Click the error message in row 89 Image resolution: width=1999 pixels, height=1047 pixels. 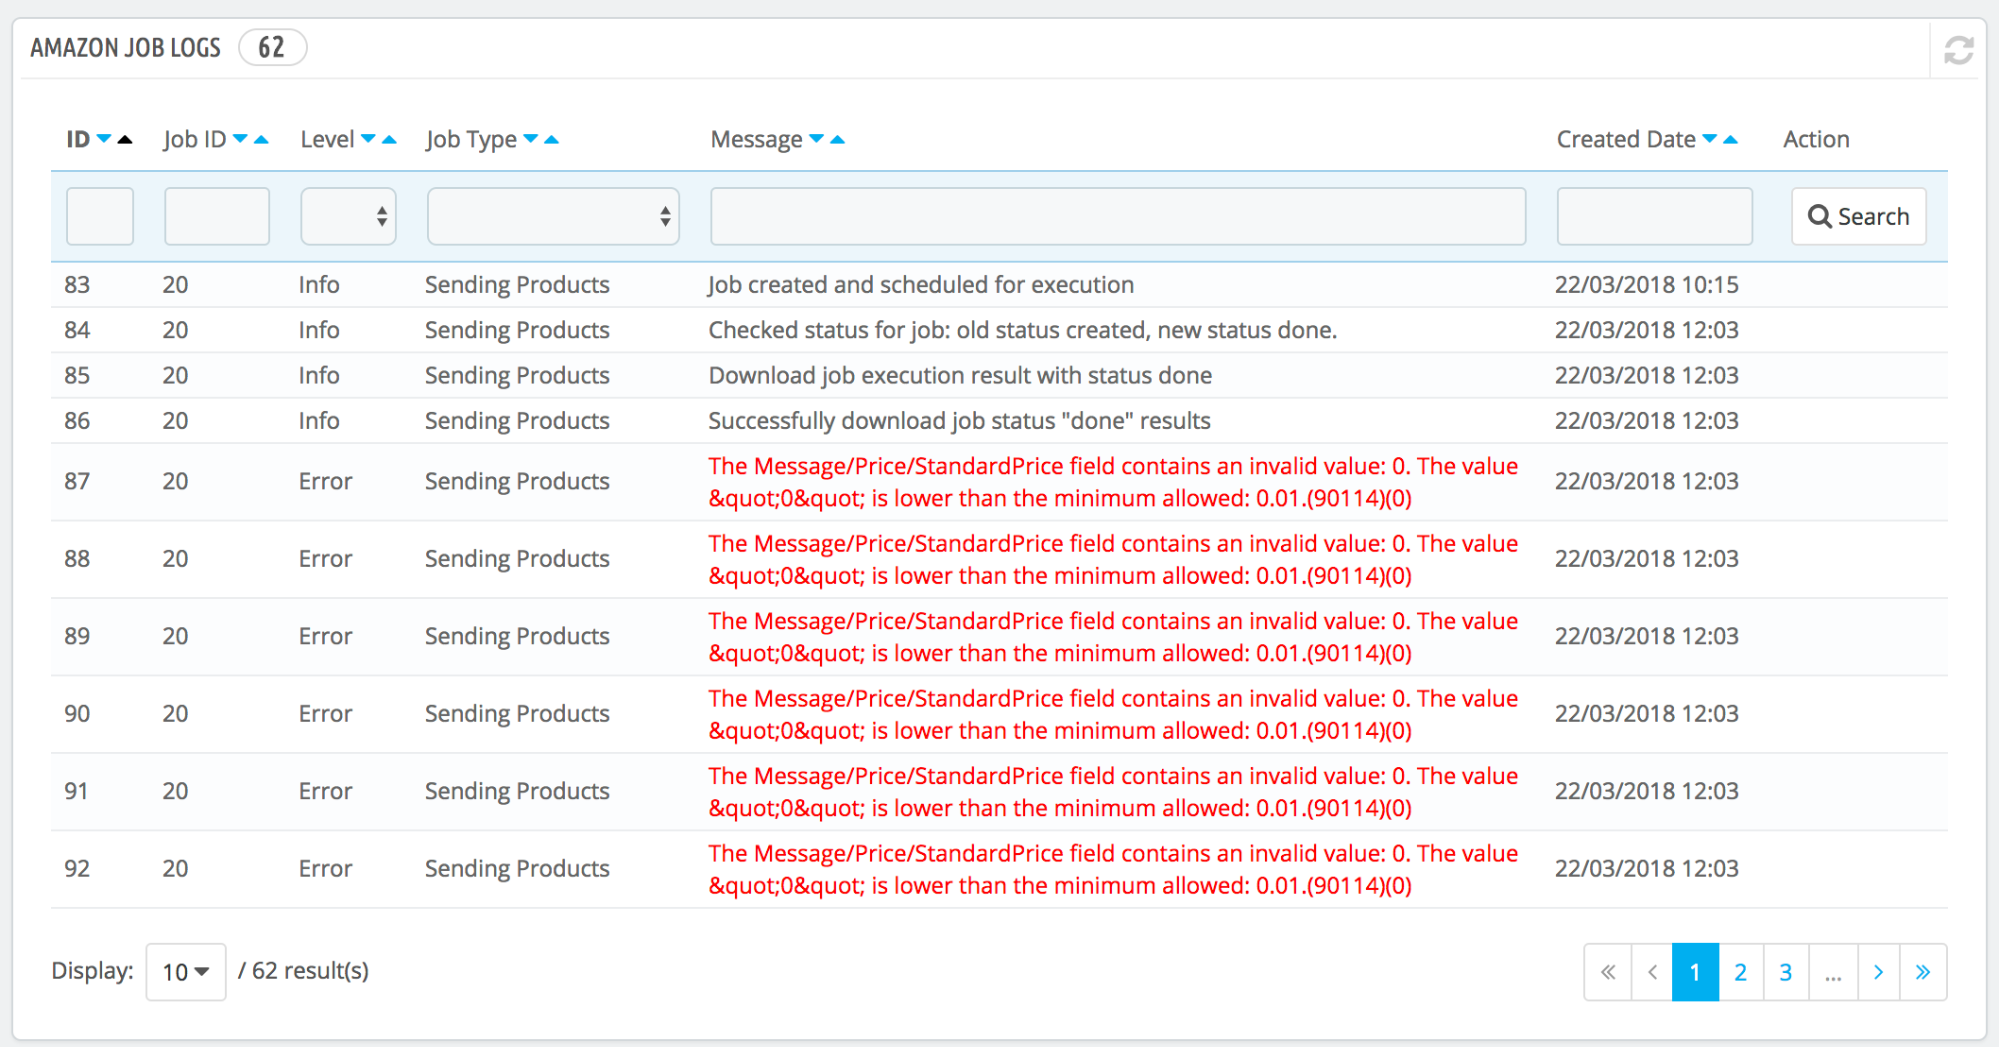coord(1113,637)
